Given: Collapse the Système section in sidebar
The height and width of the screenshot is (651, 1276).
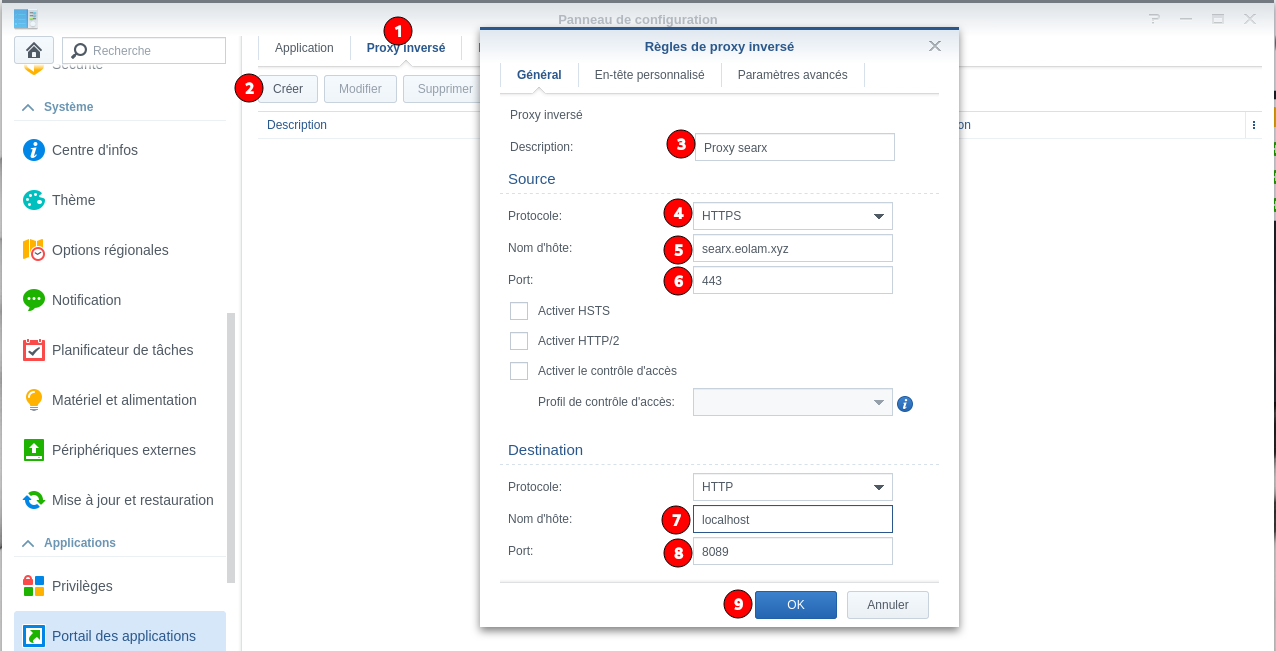Looking at the screenshot, I should 28,107.
